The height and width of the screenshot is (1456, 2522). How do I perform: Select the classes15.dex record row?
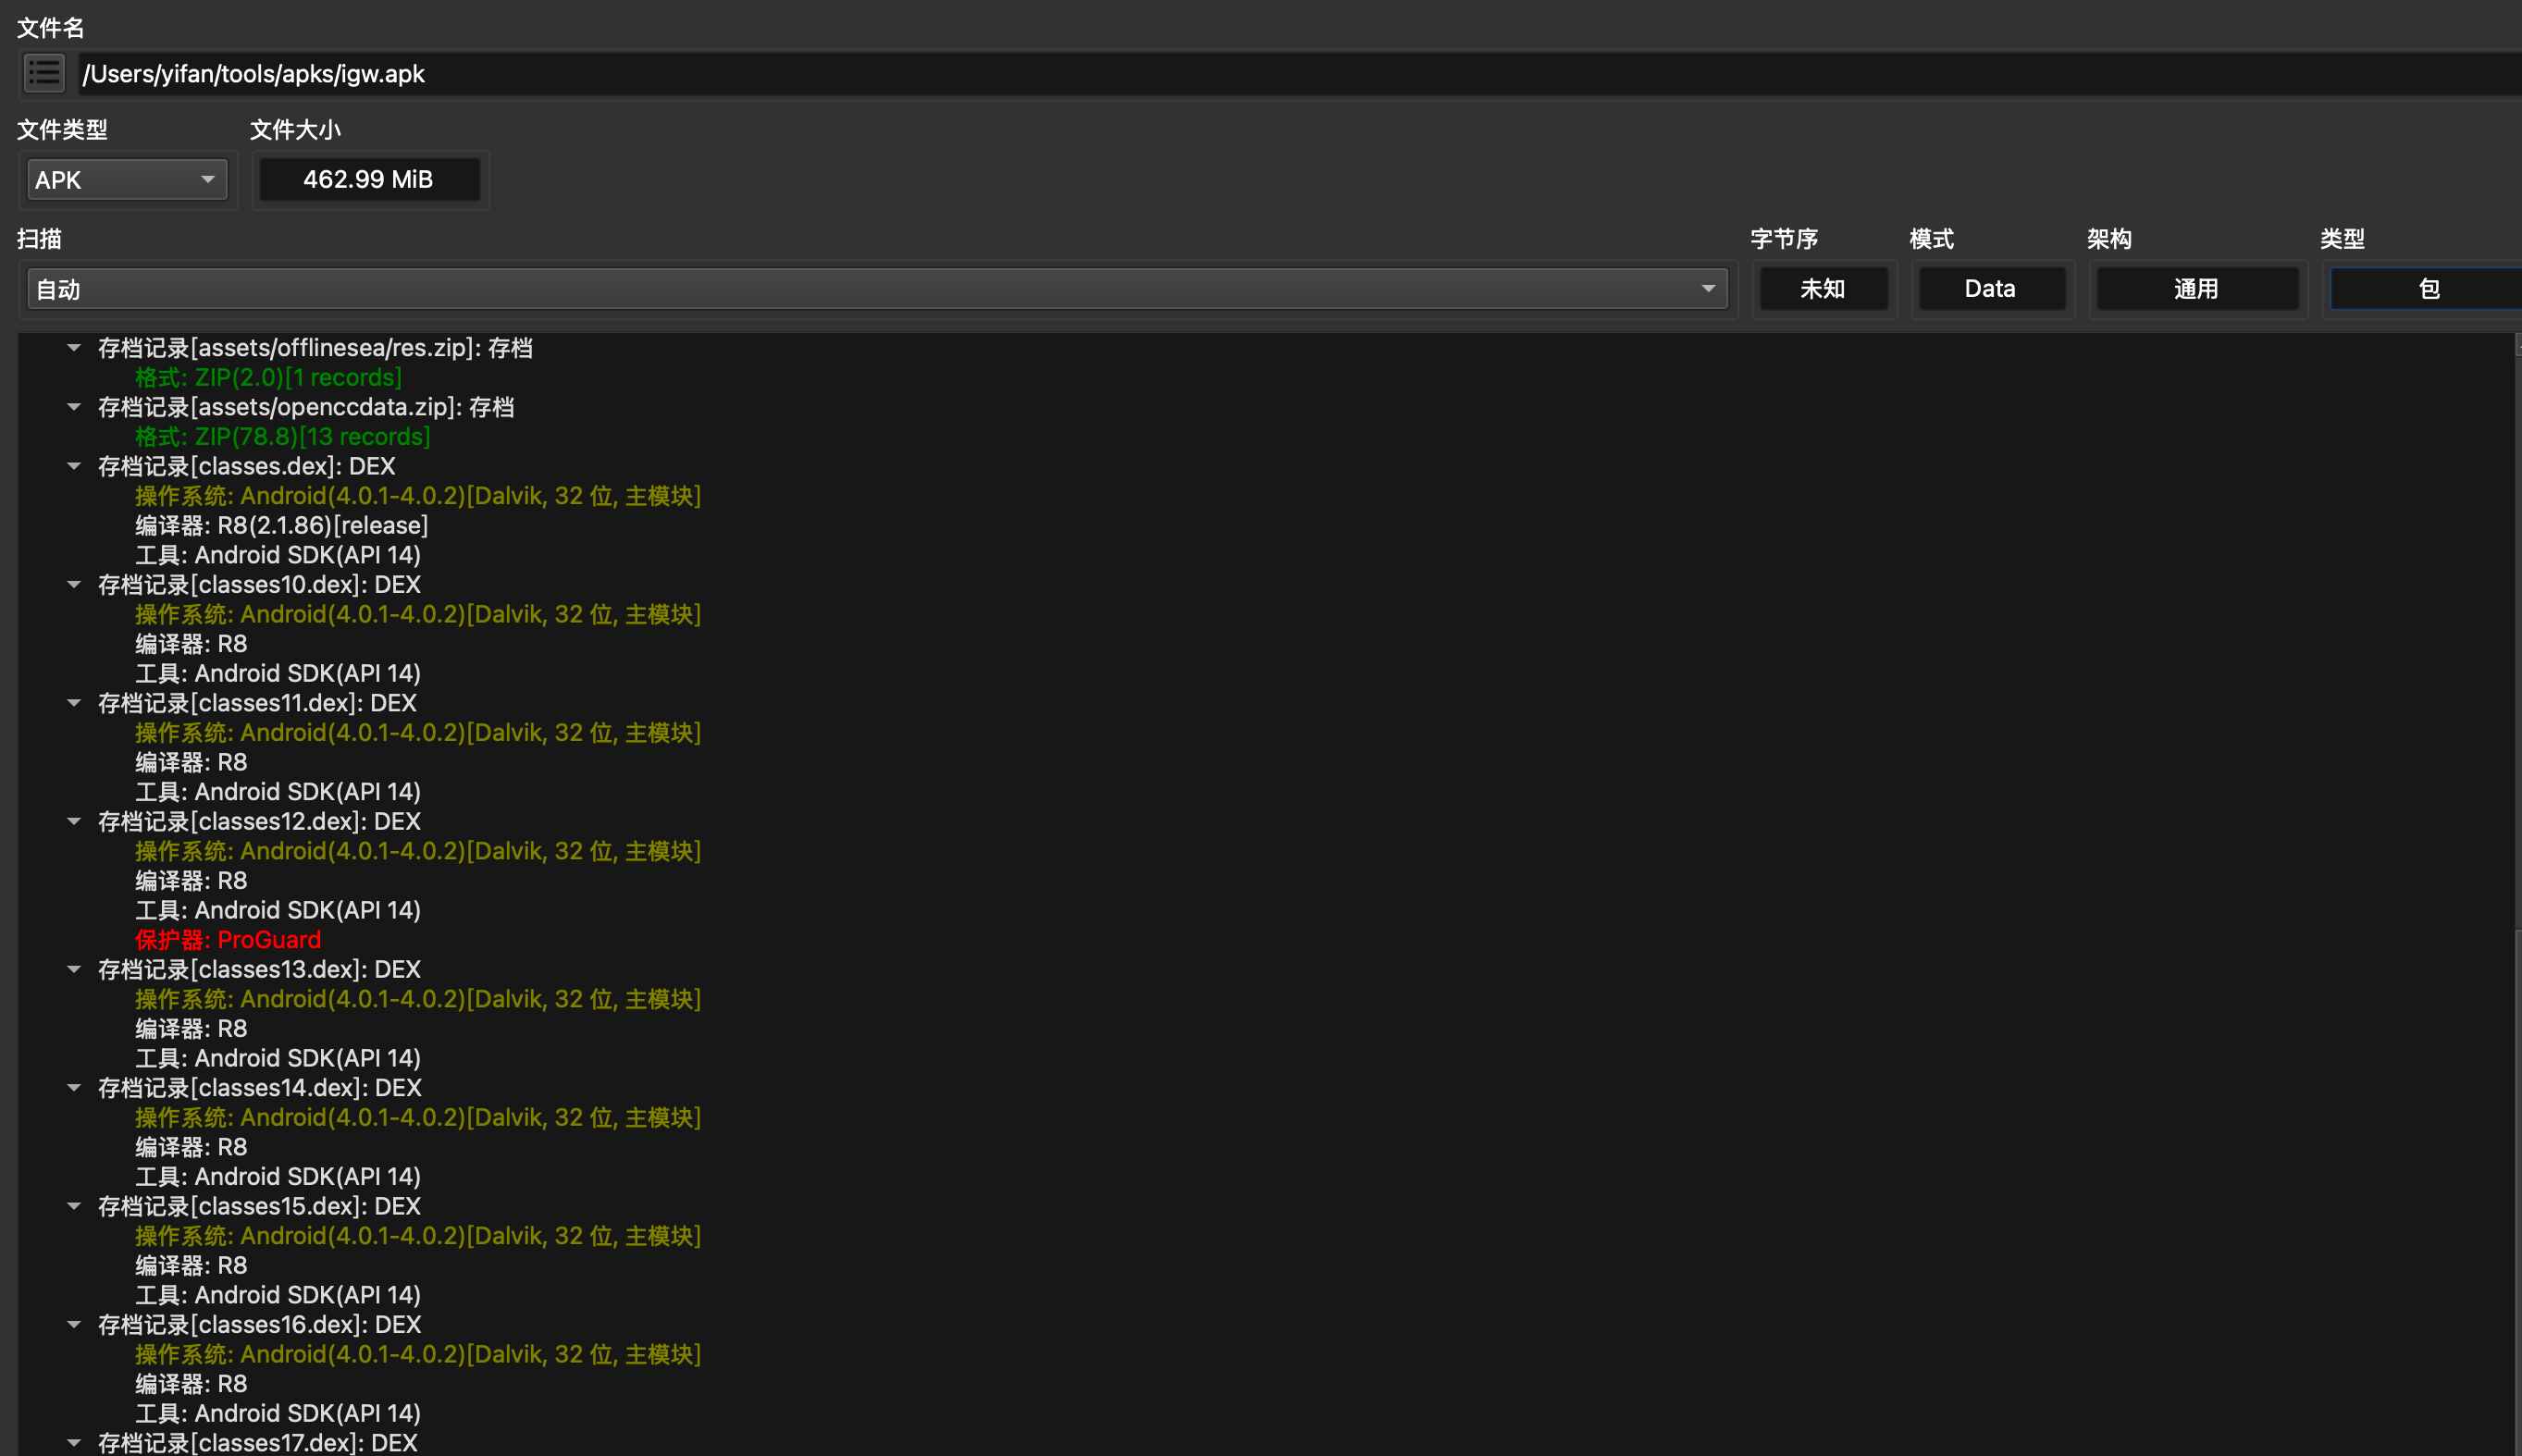(x=259, y=1207)
